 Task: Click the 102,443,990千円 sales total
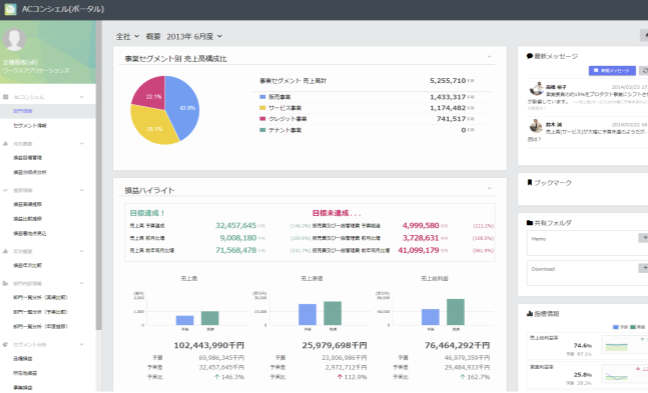[209, 345]
